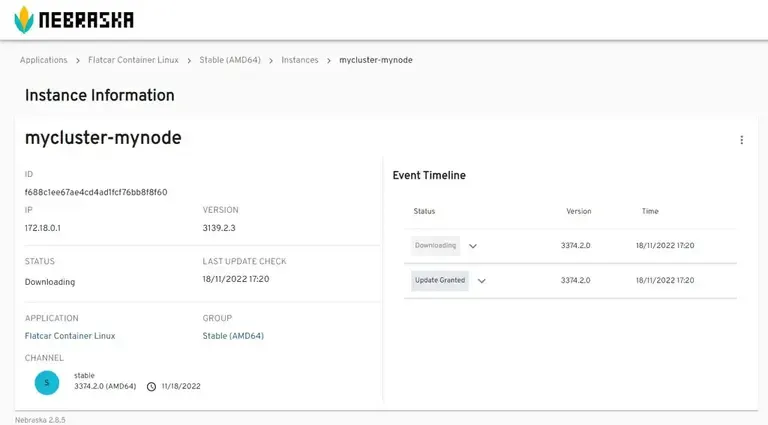The height and width of the screenshot is (425, 768).
Task: Expand the Update Granted event details
Action: (x=481, y=281)
